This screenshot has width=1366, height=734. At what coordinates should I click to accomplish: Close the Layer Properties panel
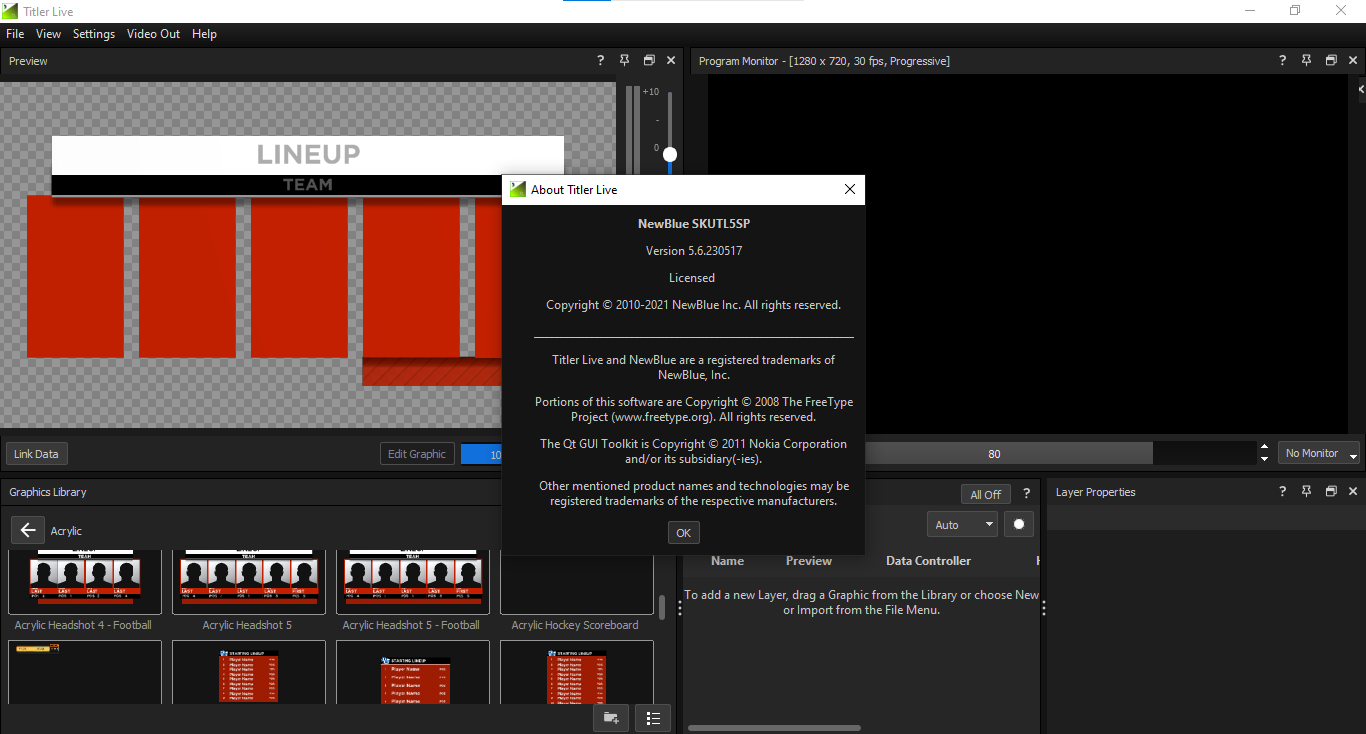[x=1353, y=492]
